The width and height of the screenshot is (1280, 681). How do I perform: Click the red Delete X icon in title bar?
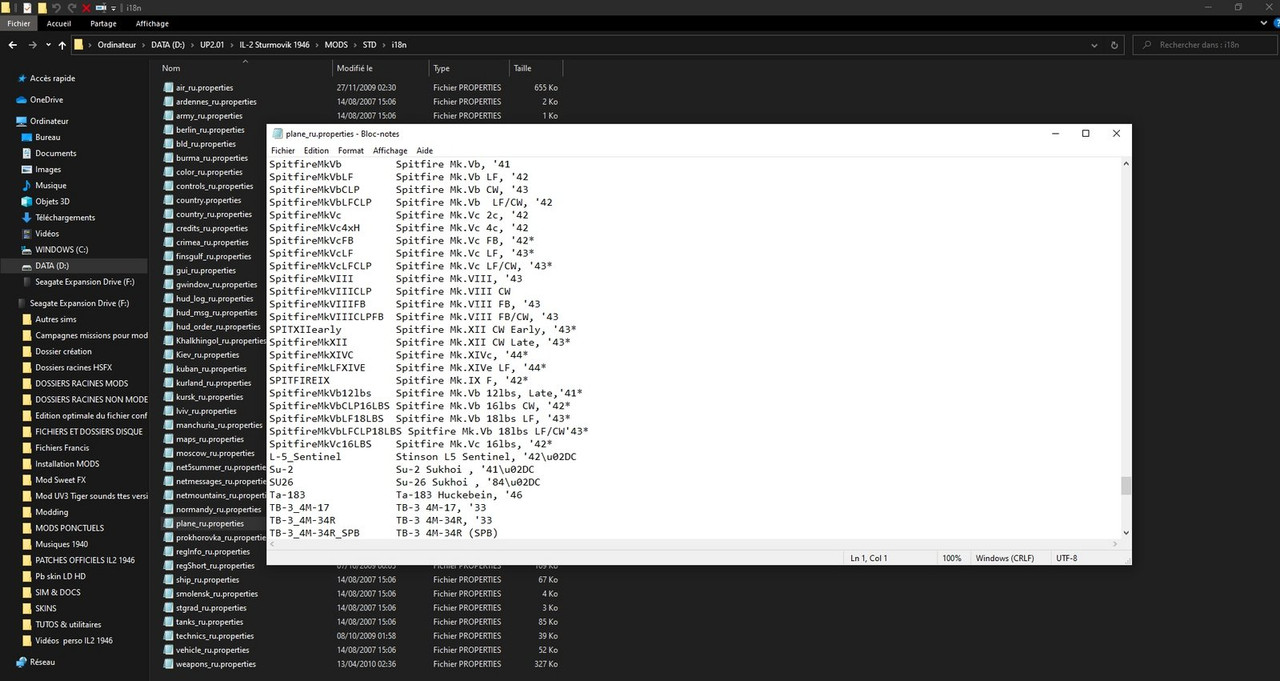pyautogui.click(x=86, y=8)
